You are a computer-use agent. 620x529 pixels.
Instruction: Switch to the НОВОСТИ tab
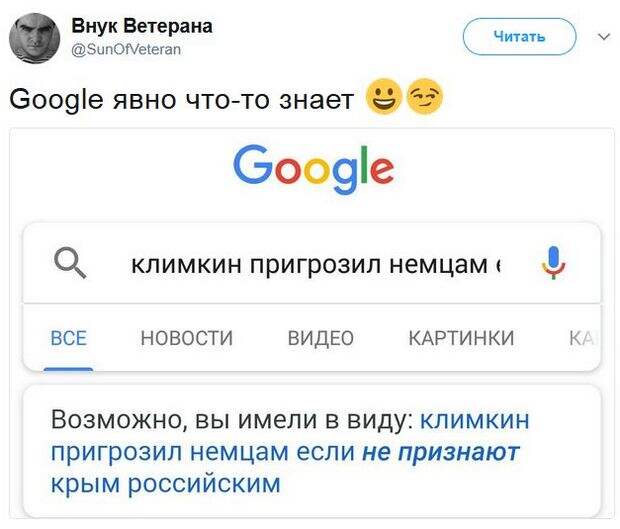187,338
